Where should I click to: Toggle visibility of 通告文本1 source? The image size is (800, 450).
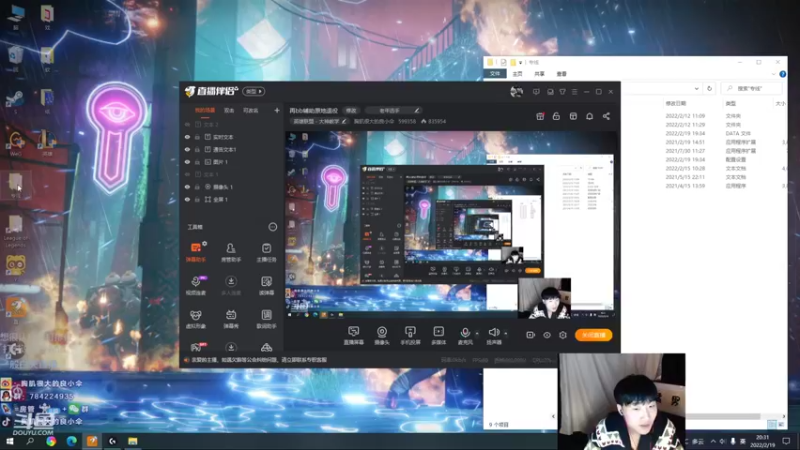(x=187, y=149)
